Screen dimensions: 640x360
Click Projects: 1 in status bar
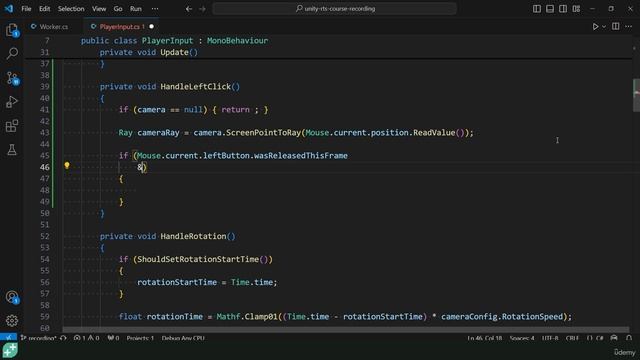pos(140,338)
